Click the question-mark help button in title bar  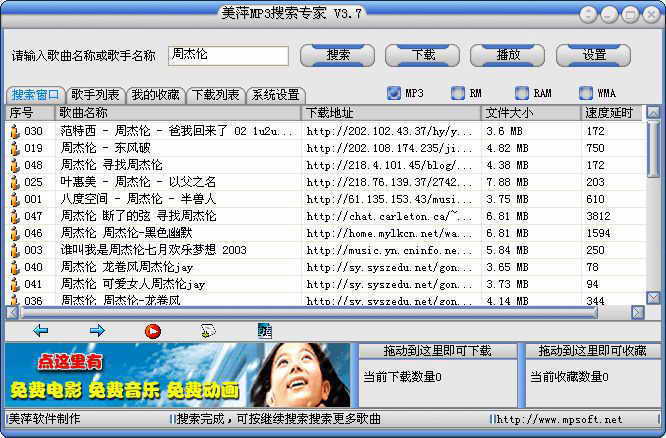(x=589, y=14)
